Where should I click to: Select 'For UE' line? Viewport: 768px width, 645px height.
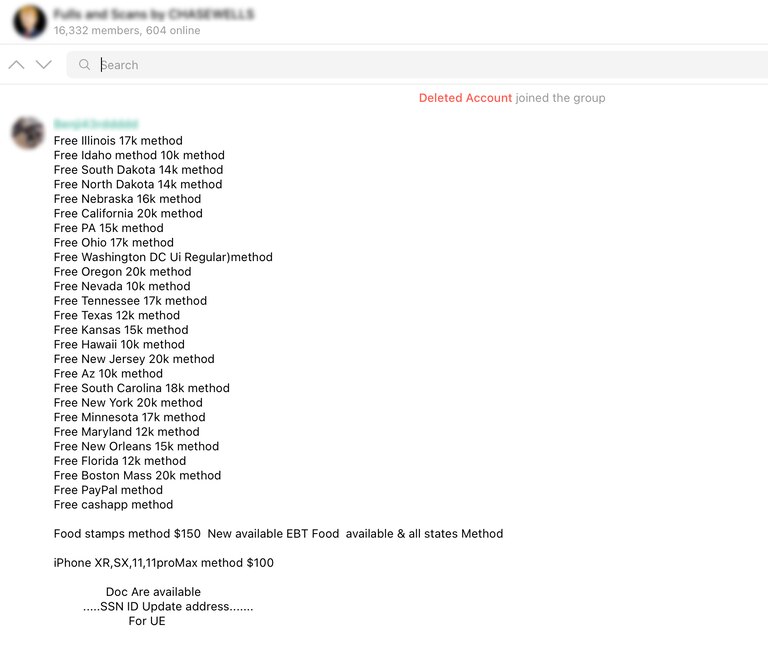[x=147, y=621]
